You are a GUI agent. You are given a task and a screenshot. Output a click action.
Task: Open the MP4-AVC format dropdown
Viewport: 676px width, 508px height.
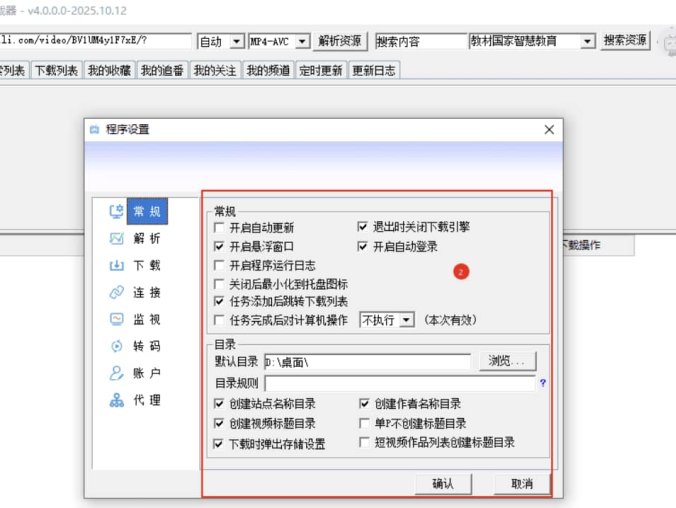click(279, 41)
